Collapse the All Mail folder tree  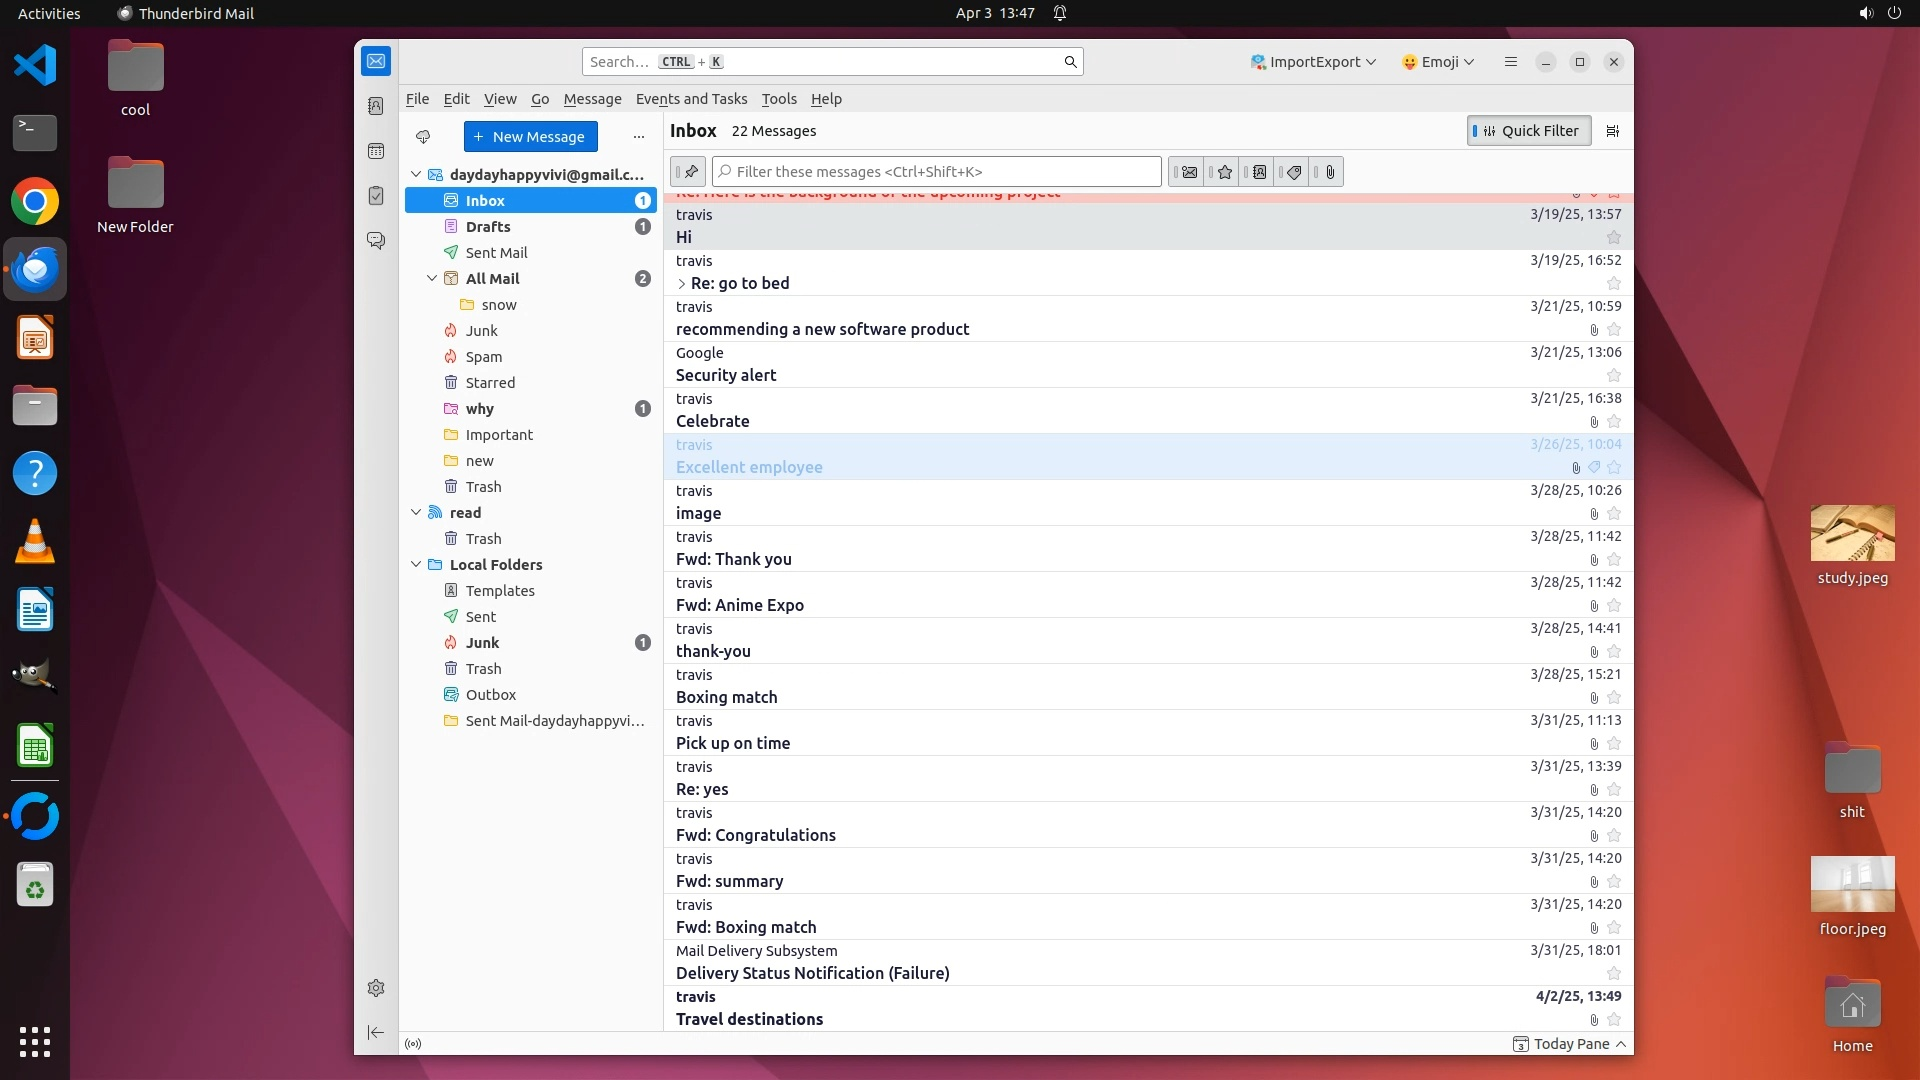click(432, 279)
